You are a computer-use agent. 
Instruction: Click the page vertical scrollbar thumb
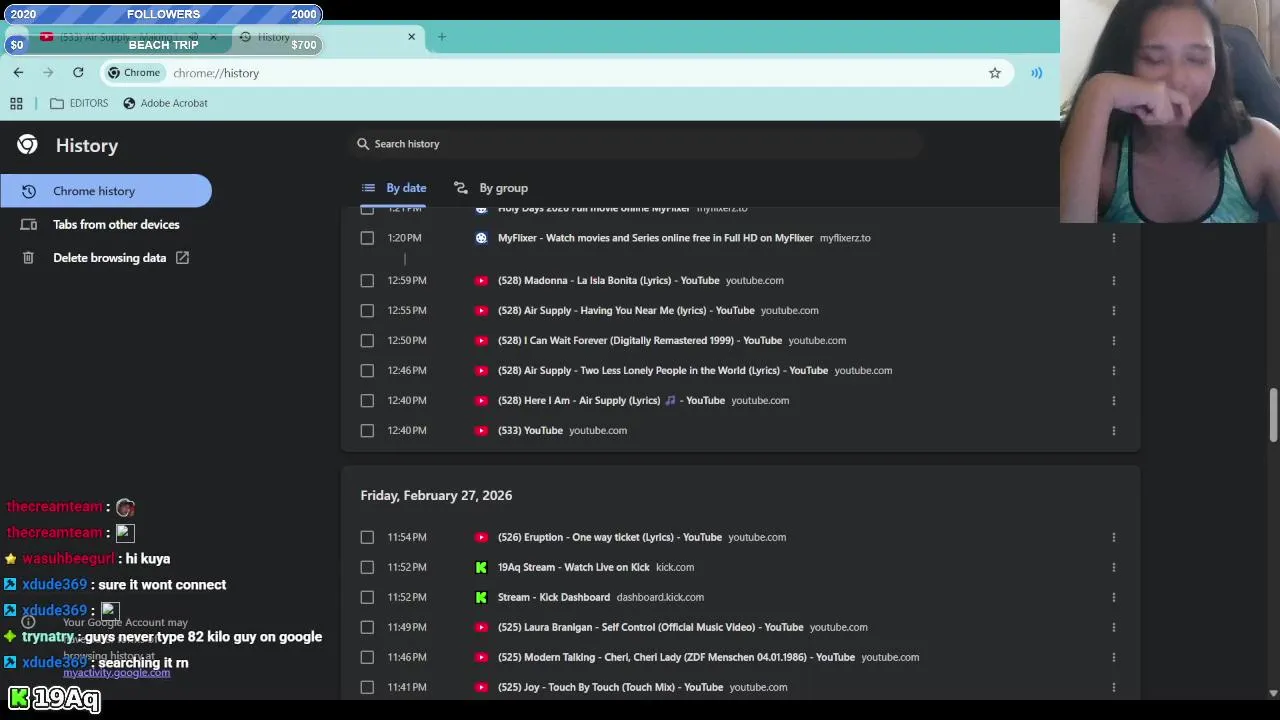coord(1273,415)
